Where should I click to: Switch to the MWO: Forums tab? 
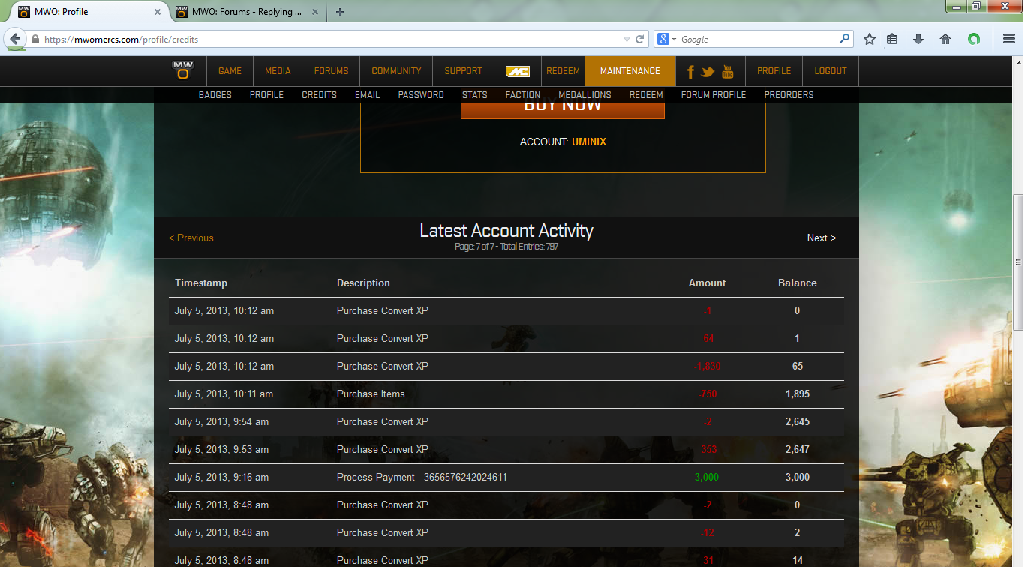[247, 12]
